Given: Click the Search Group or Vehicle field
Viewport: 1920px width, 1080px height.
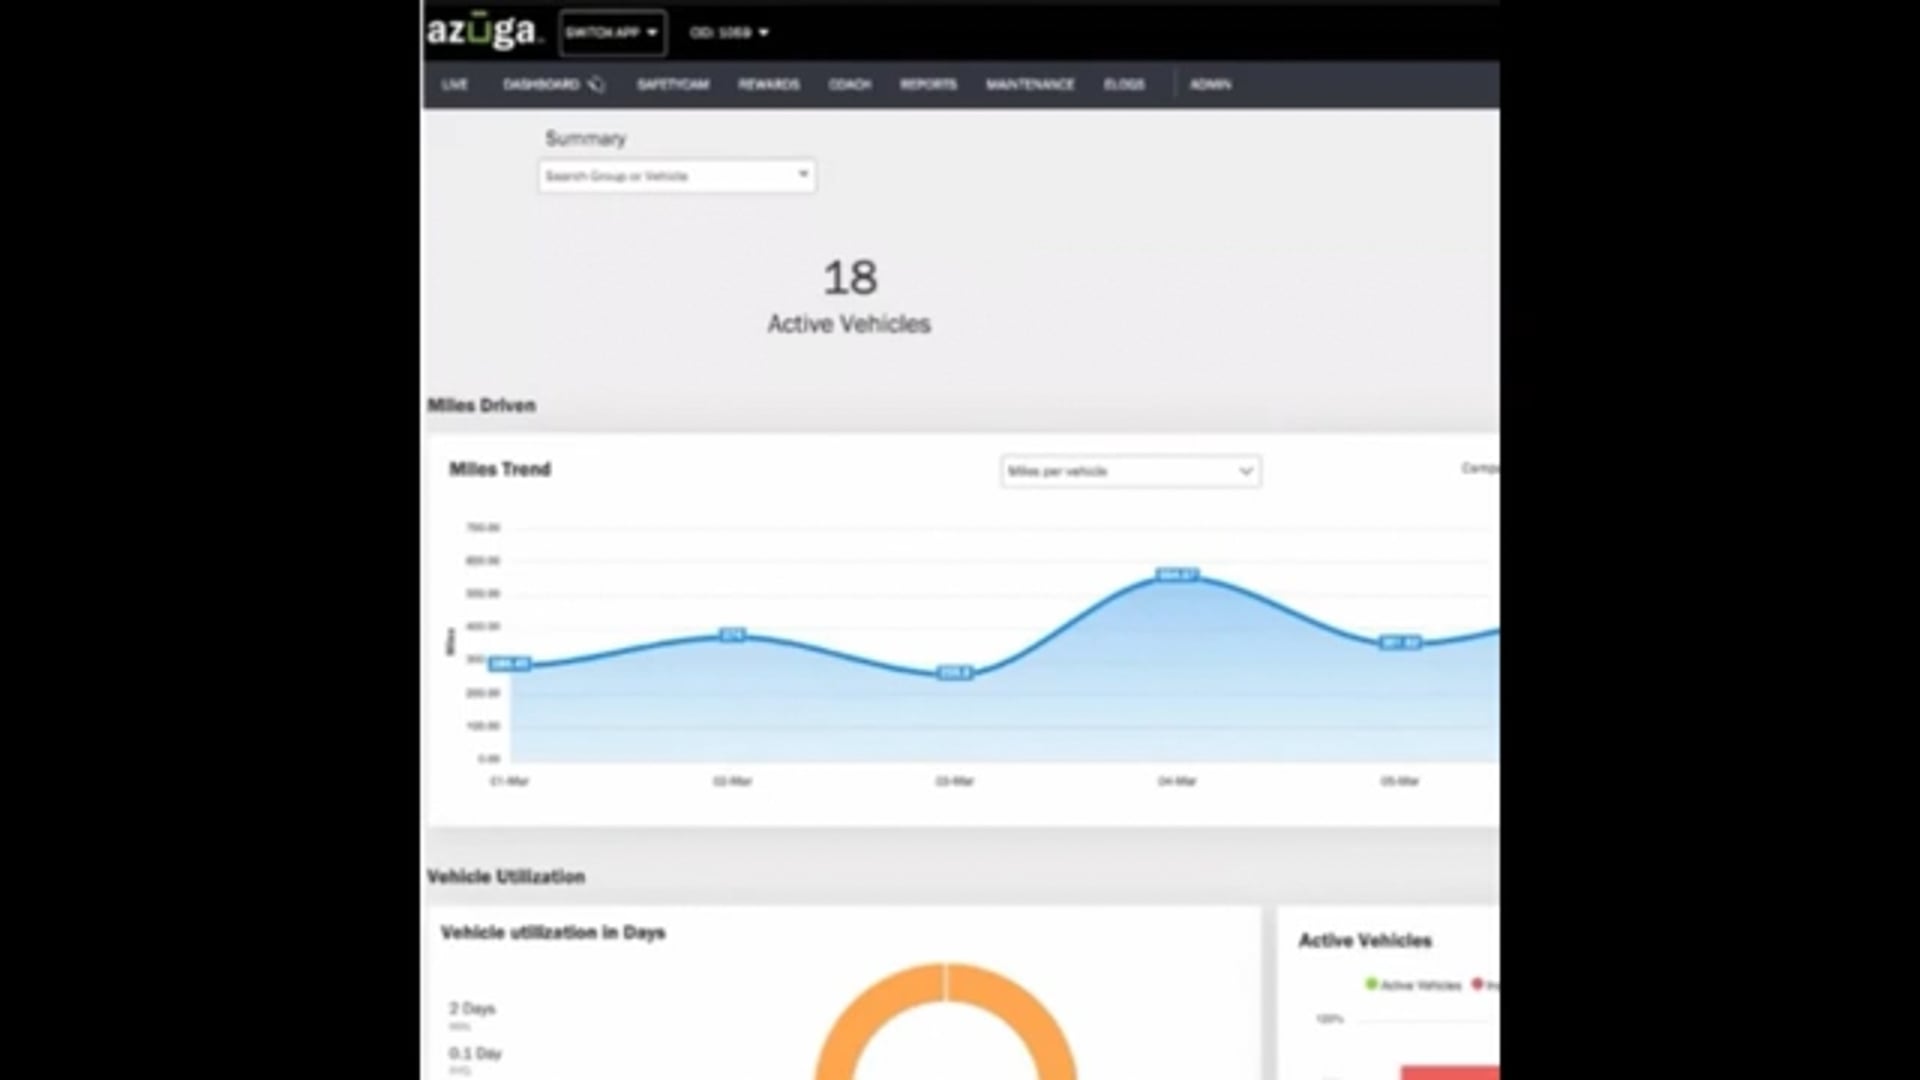Looking at the screenshot, I should pyautogui.click(x=677, y=176).
